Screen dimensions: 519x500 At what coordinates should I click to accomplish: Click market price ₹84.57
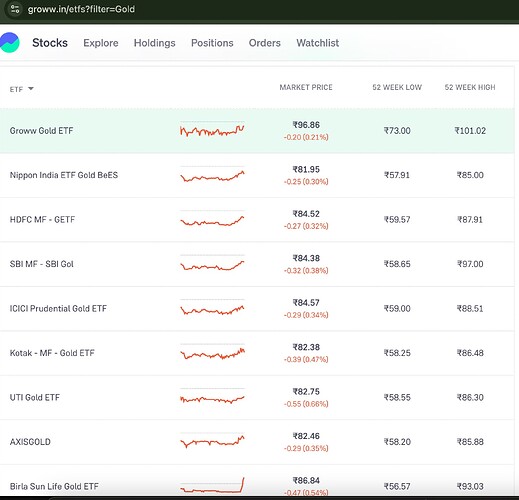(306, 303)
